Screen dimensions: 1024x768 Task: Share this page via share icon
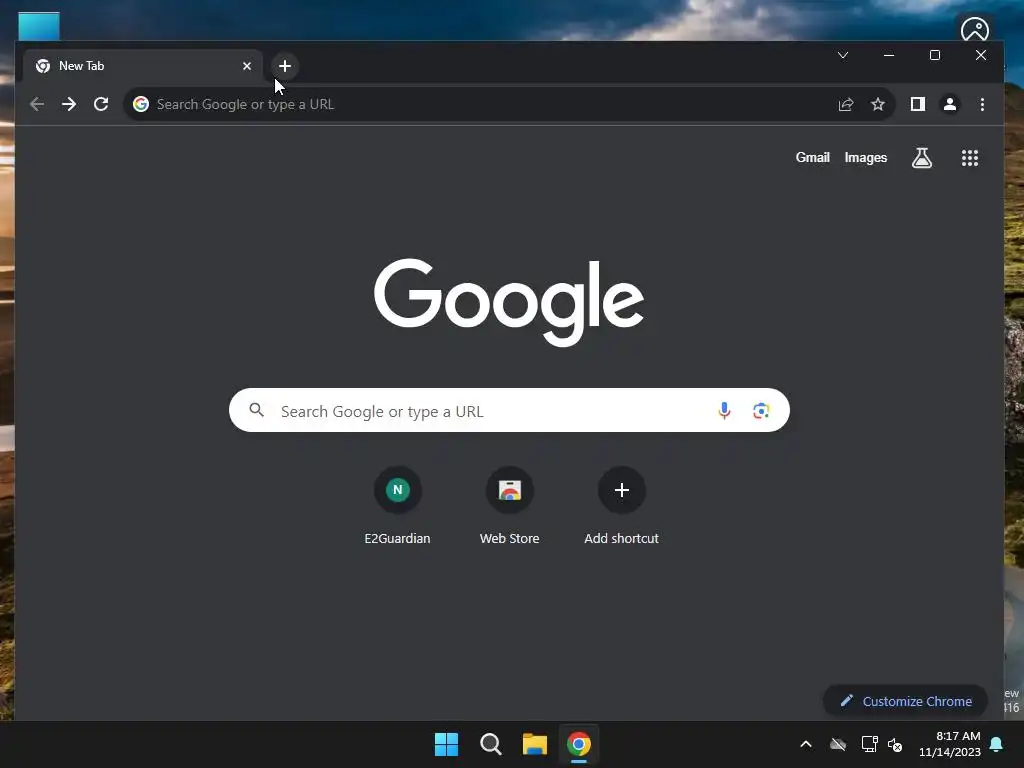tap(846, 104)
